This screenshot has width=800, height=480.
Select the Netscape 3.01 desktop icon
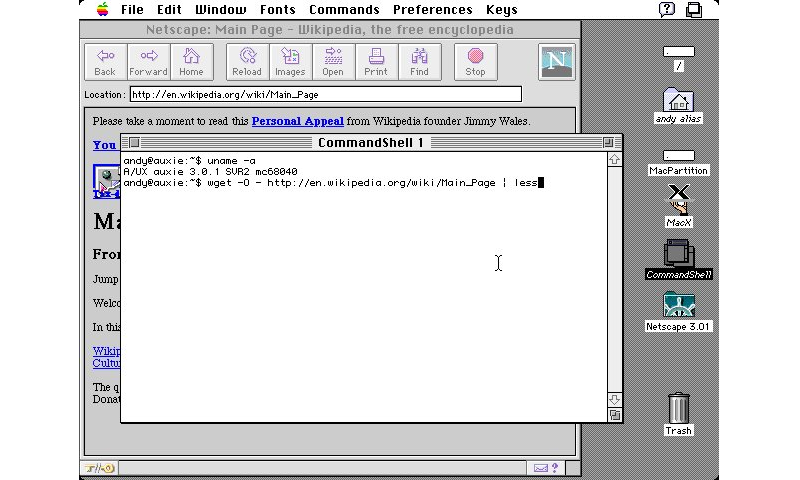click(x=679, y=312)
